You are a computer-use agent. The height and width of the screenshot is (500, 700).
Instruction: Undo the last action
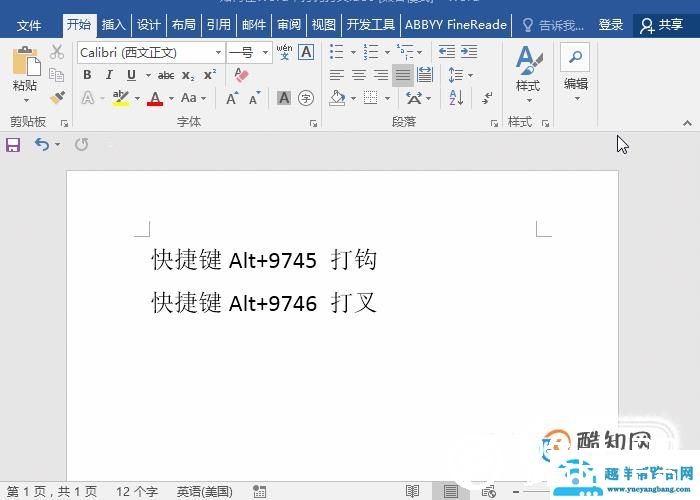[42, 145]
